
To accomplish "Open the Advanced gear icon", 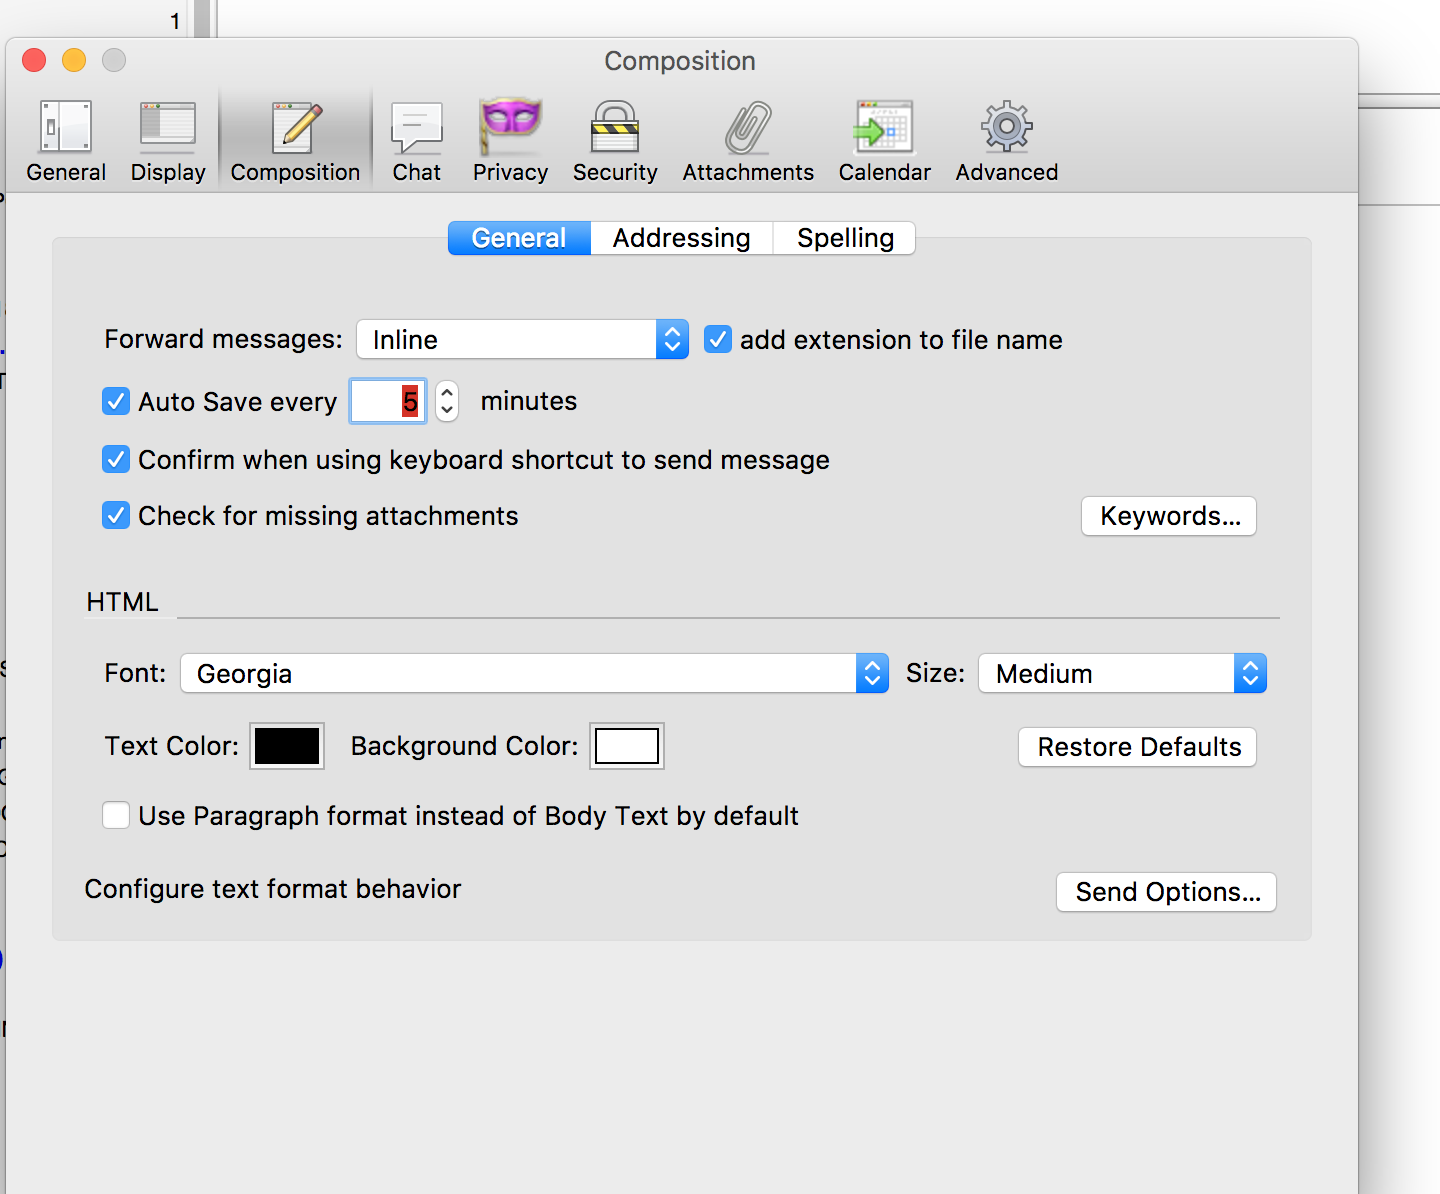I will (1007, 127).
